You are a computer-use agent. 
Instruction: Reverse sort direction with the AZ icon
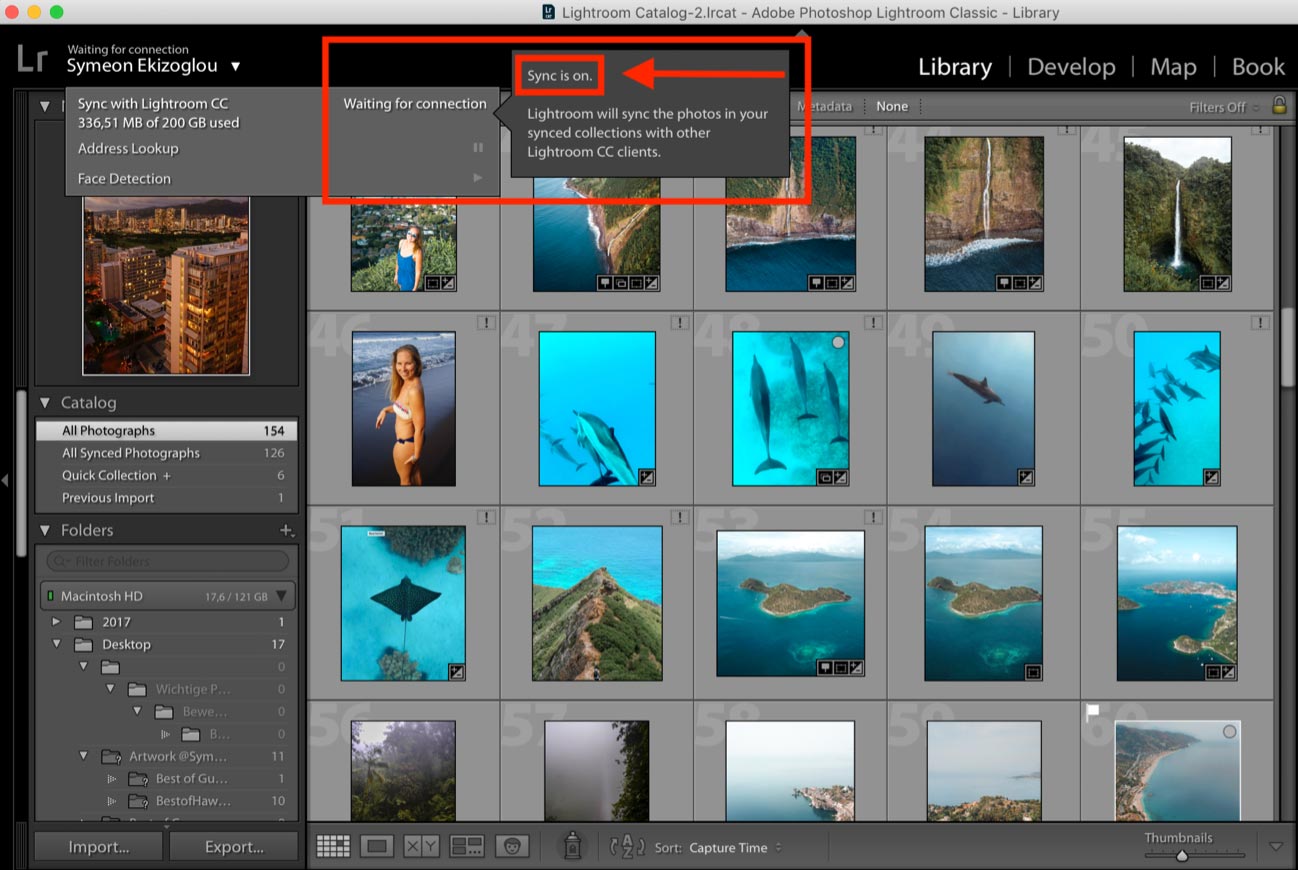click(x=627, y=846)
